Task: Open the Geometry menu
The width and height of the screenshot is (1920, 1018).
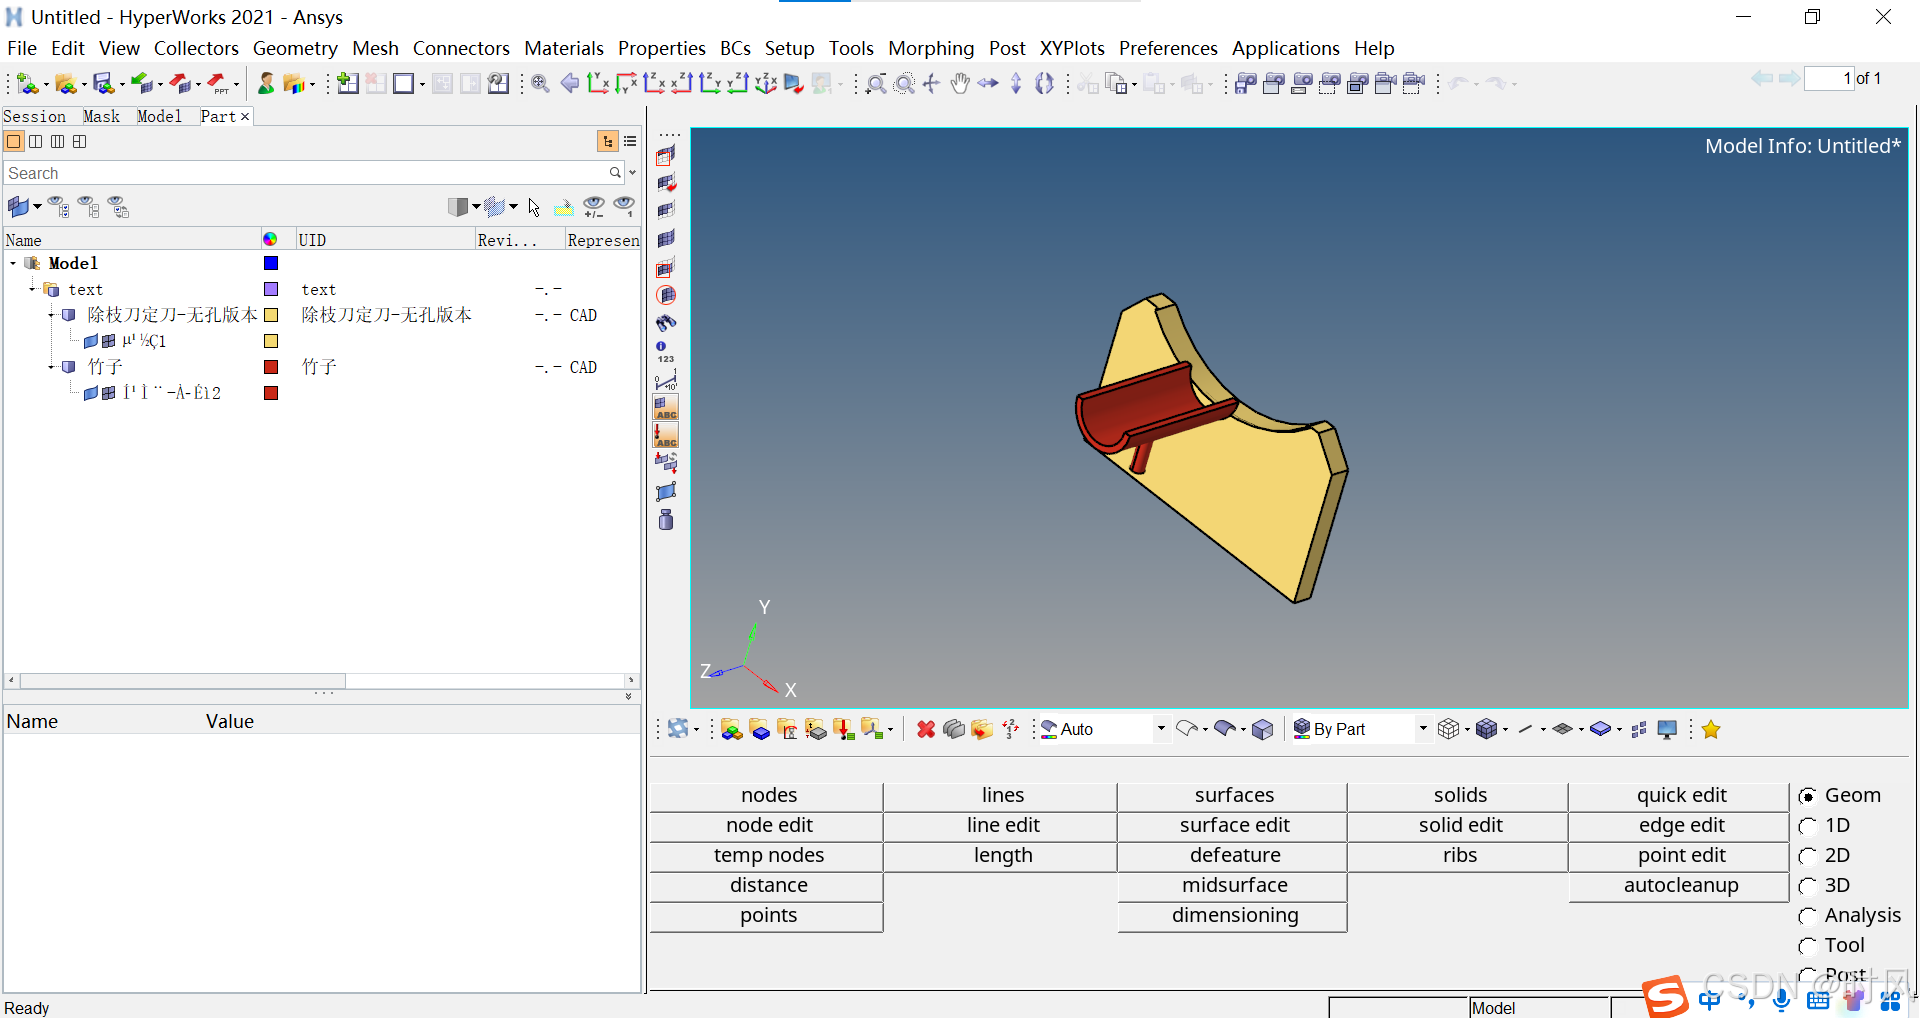Action: point(295,48)
